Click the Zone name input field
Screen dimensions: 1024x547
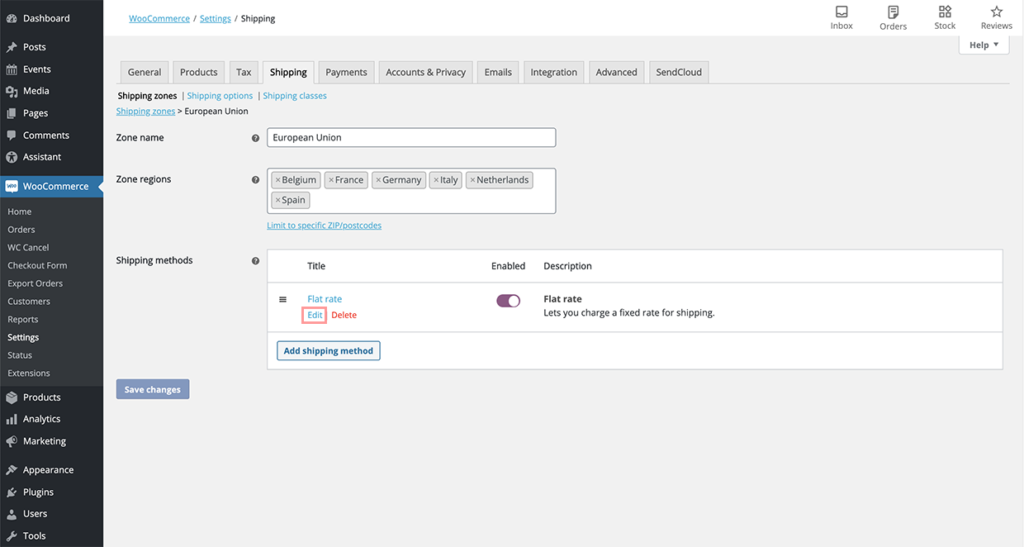[x=411, y=138]
